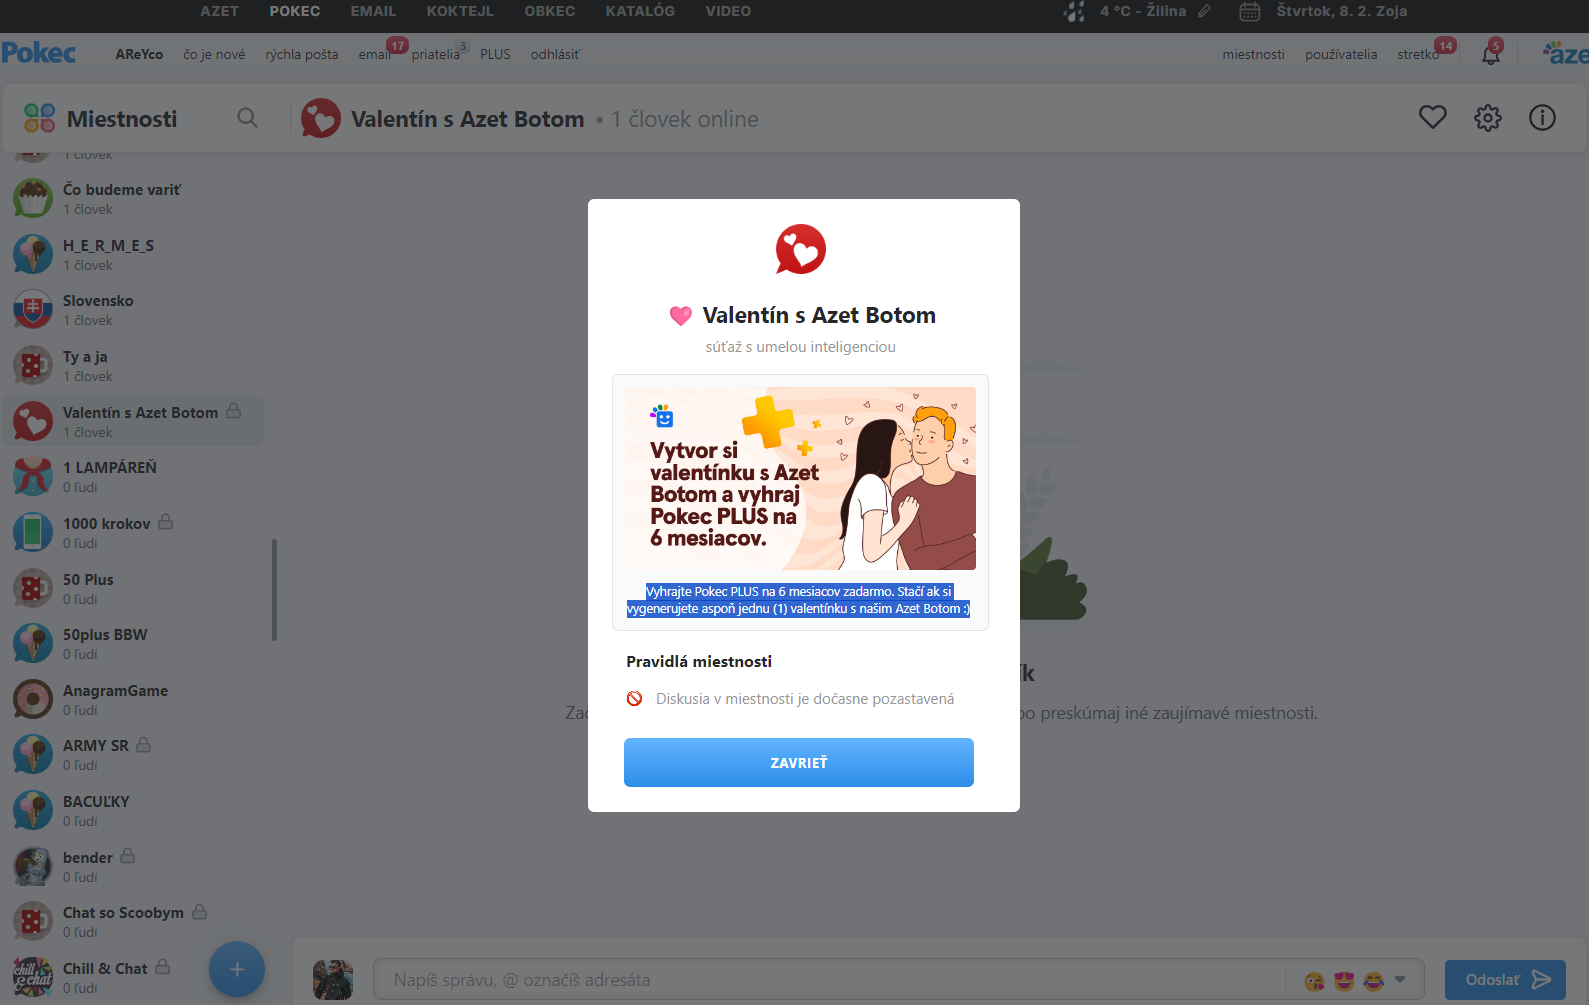Click the ZAVRIEŤ button in the dialog
The height and width of the screenshot is (1005, 1589).
798,762
